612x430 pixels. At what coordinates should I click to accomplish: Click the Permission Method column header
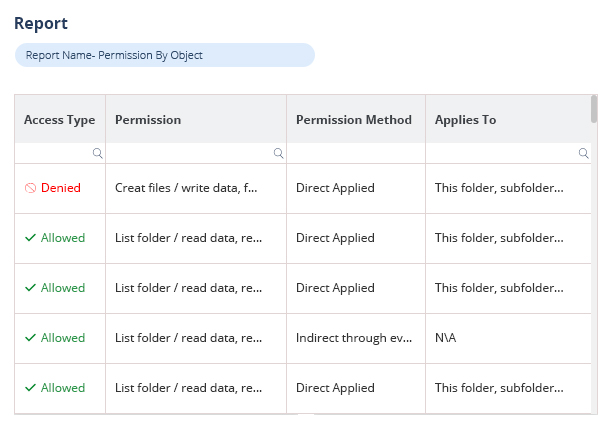(354, 120)
